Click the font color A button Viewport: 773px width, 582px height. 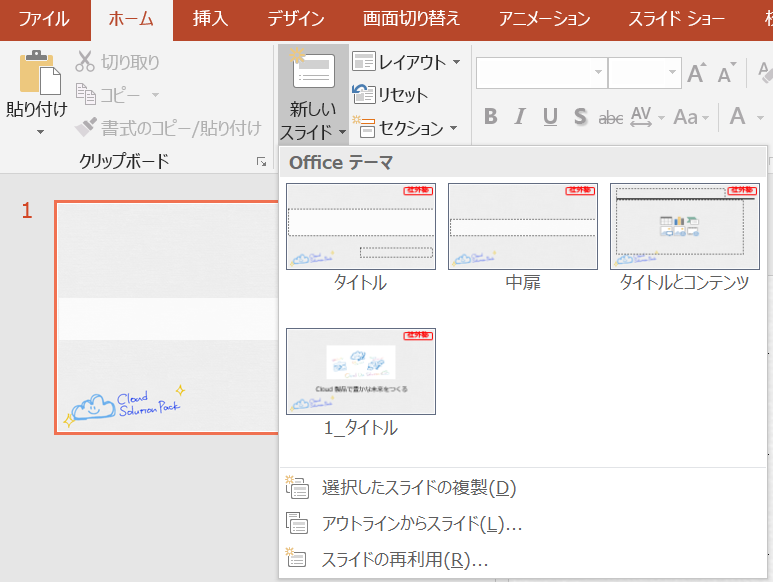tap(738, 117)
